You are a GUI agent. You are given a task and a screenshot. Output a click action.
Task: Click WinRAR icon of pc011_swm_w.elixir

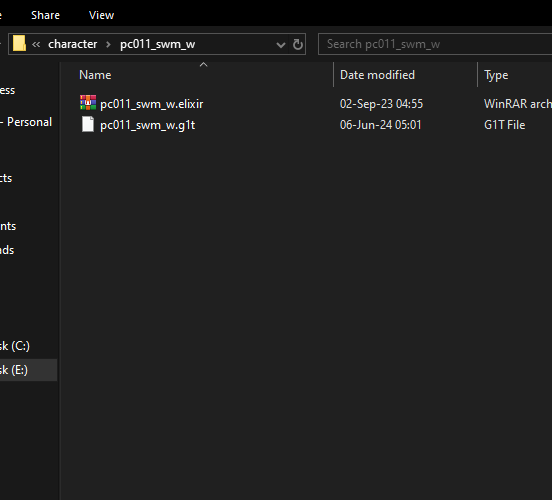pos(88,103)
